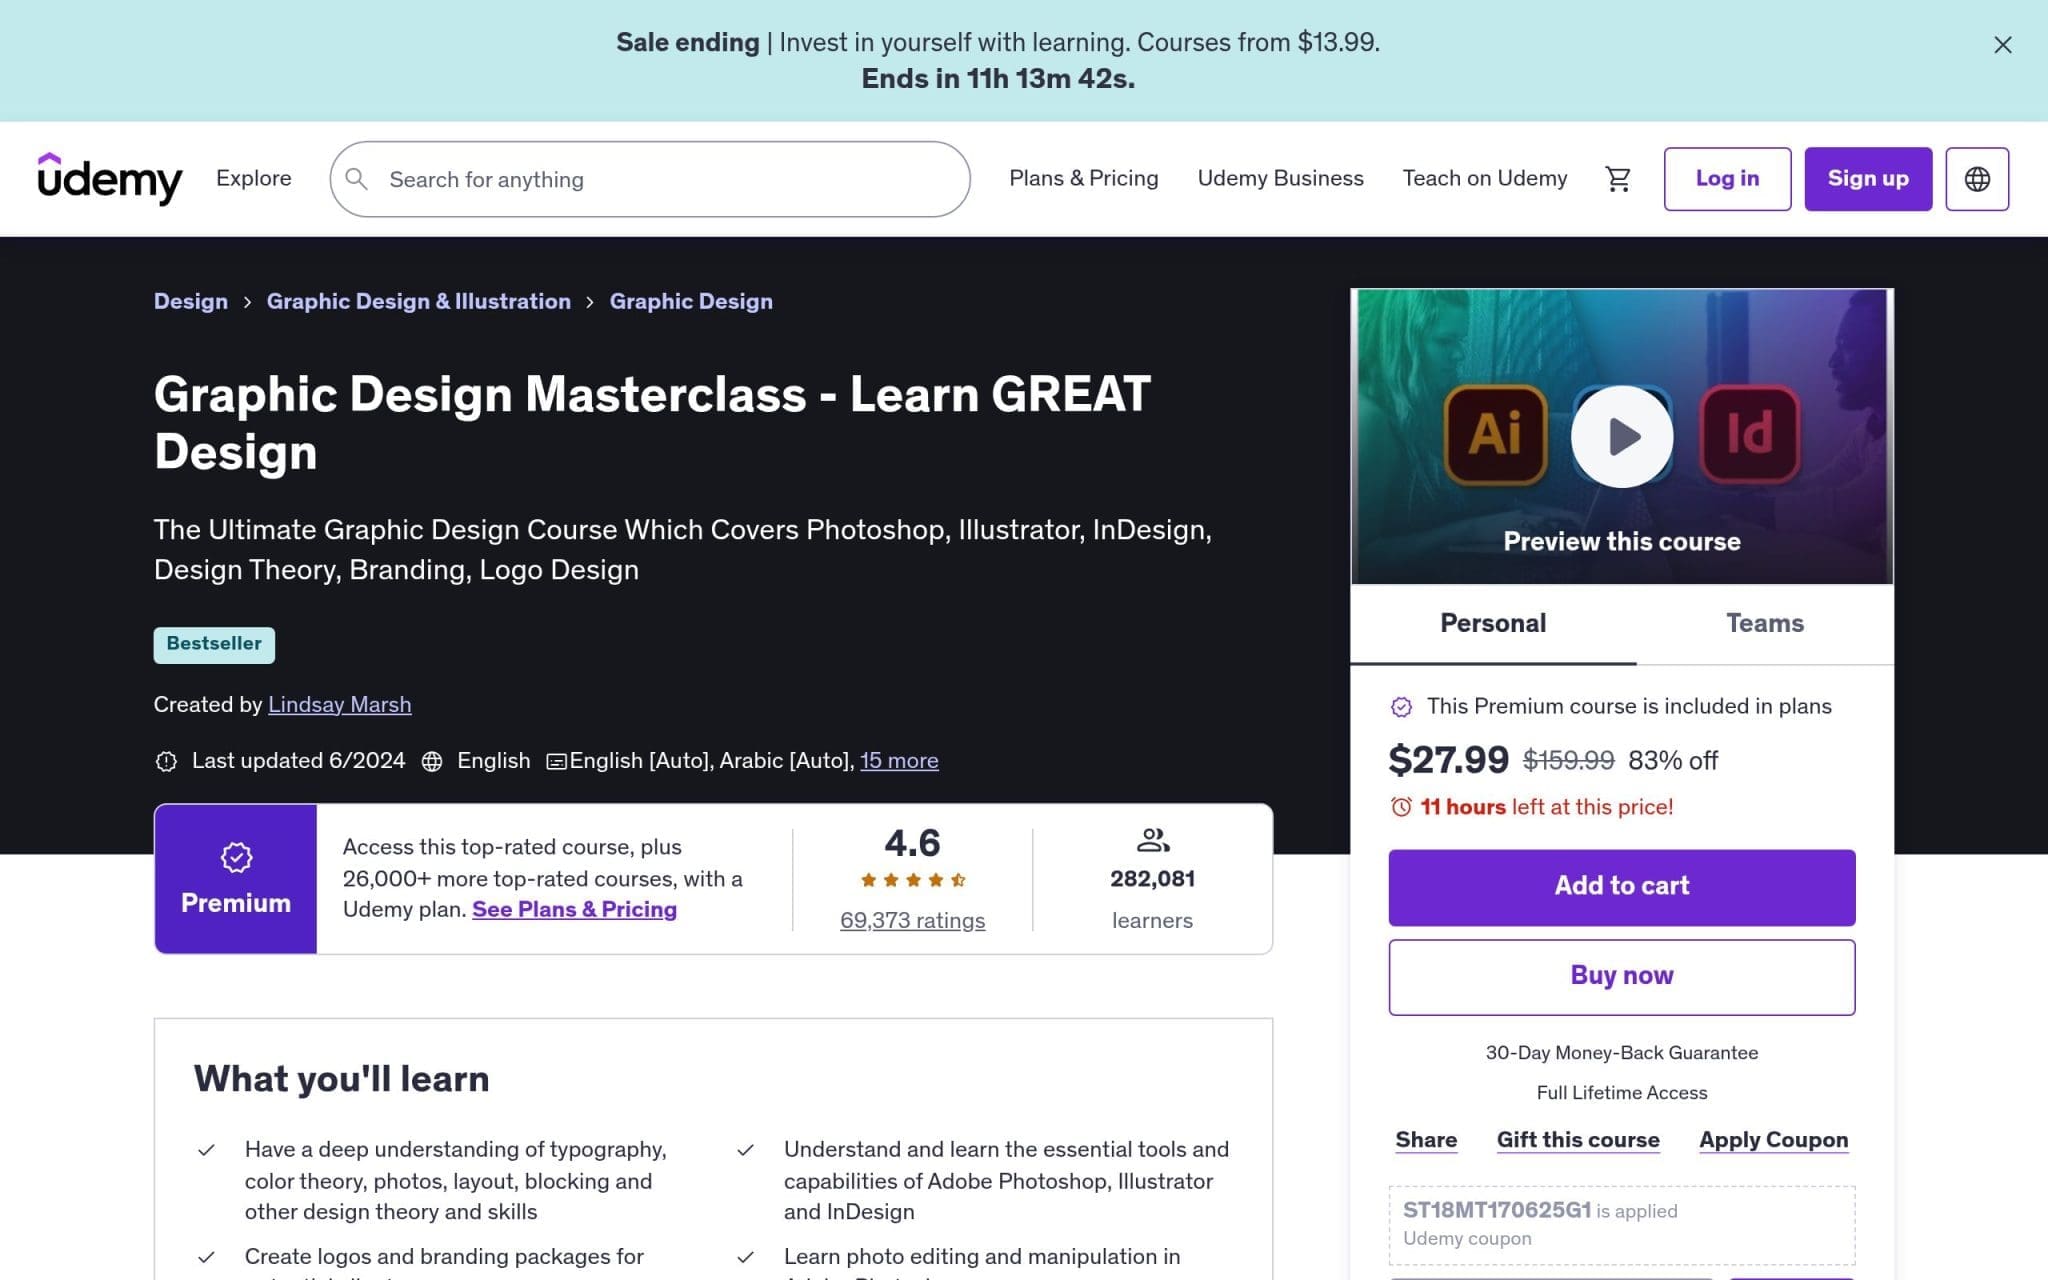Viewport: 2048px width, 1280px height.
Task: Click '11 hours left at this price!' text
Action: [x=1546, y=807]
